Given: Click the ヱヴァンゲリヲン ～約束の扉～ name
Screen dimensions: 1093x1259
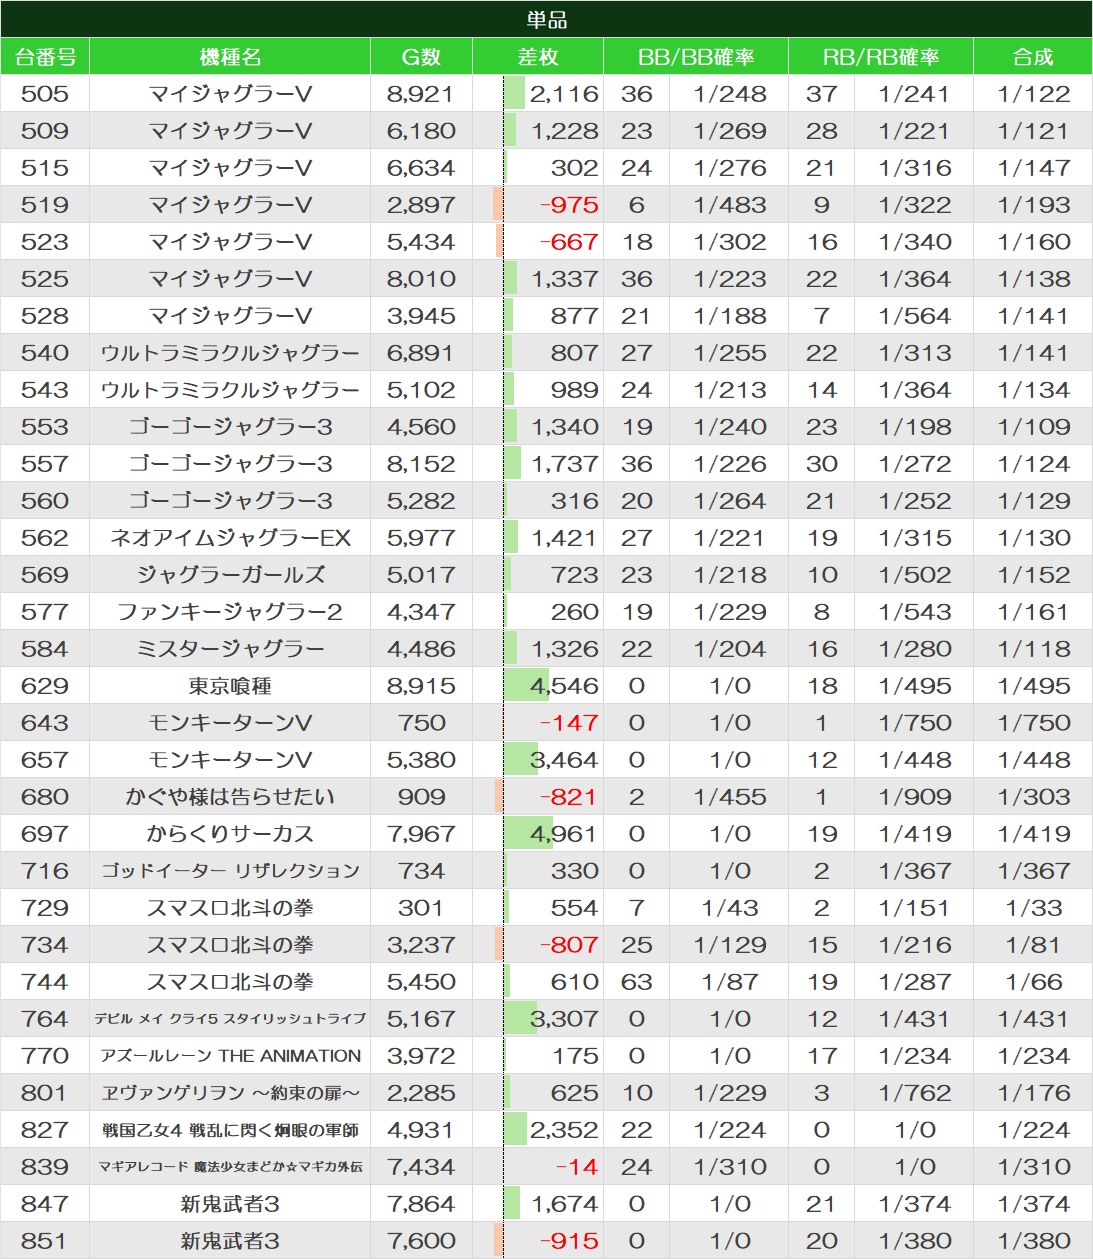Looking at the screenshot, I should click(x=230, y=1093).
